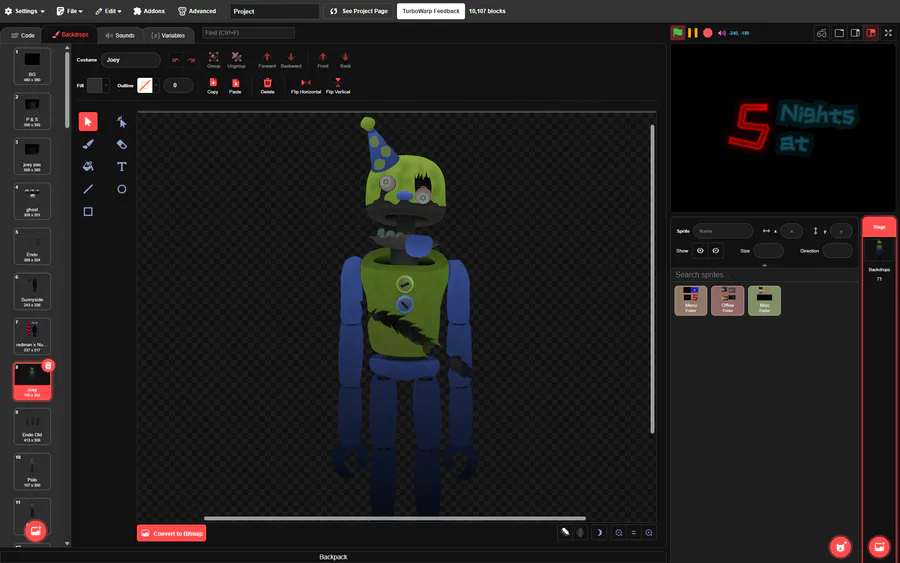Hide sprite using the crossed eye icon
Screen dimensions: 900x563
(716, 251)
